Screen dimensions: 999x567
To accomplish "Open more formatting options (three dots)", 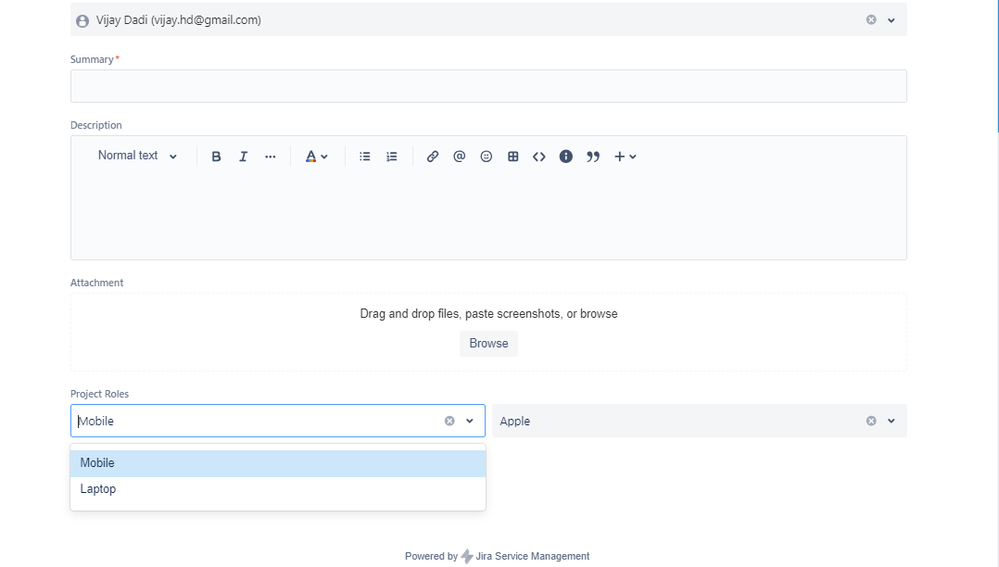I will pyautogui.click(x=270, y=157).
